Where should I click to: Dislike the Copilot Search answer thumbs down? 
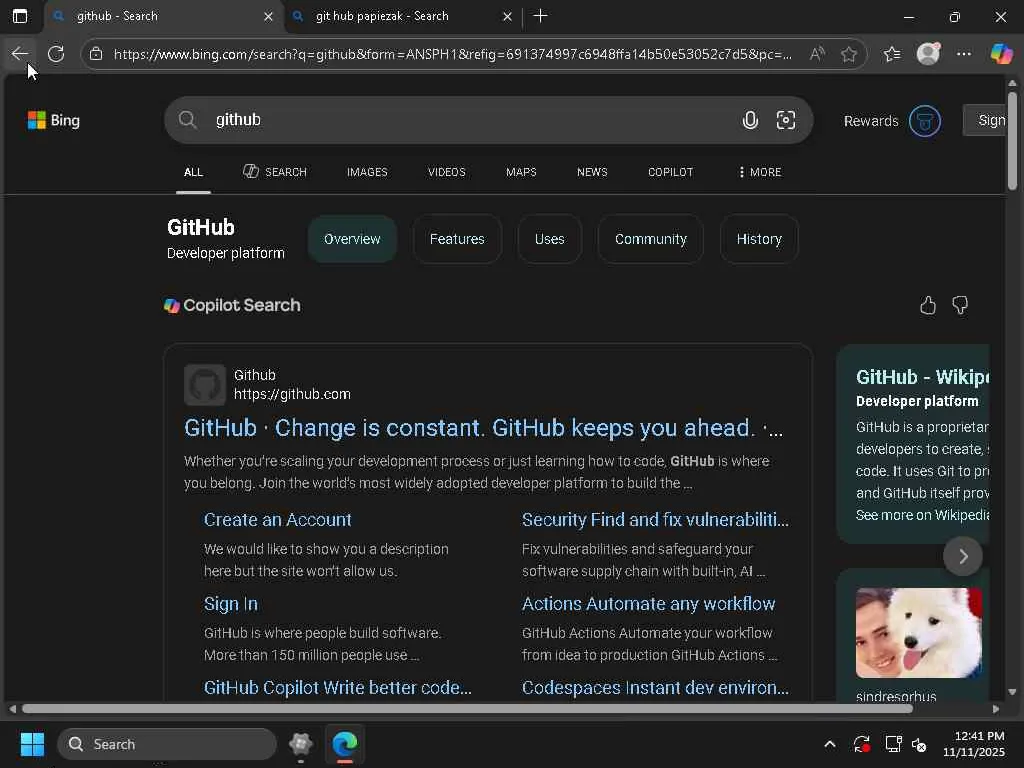[x=960, y=305]
